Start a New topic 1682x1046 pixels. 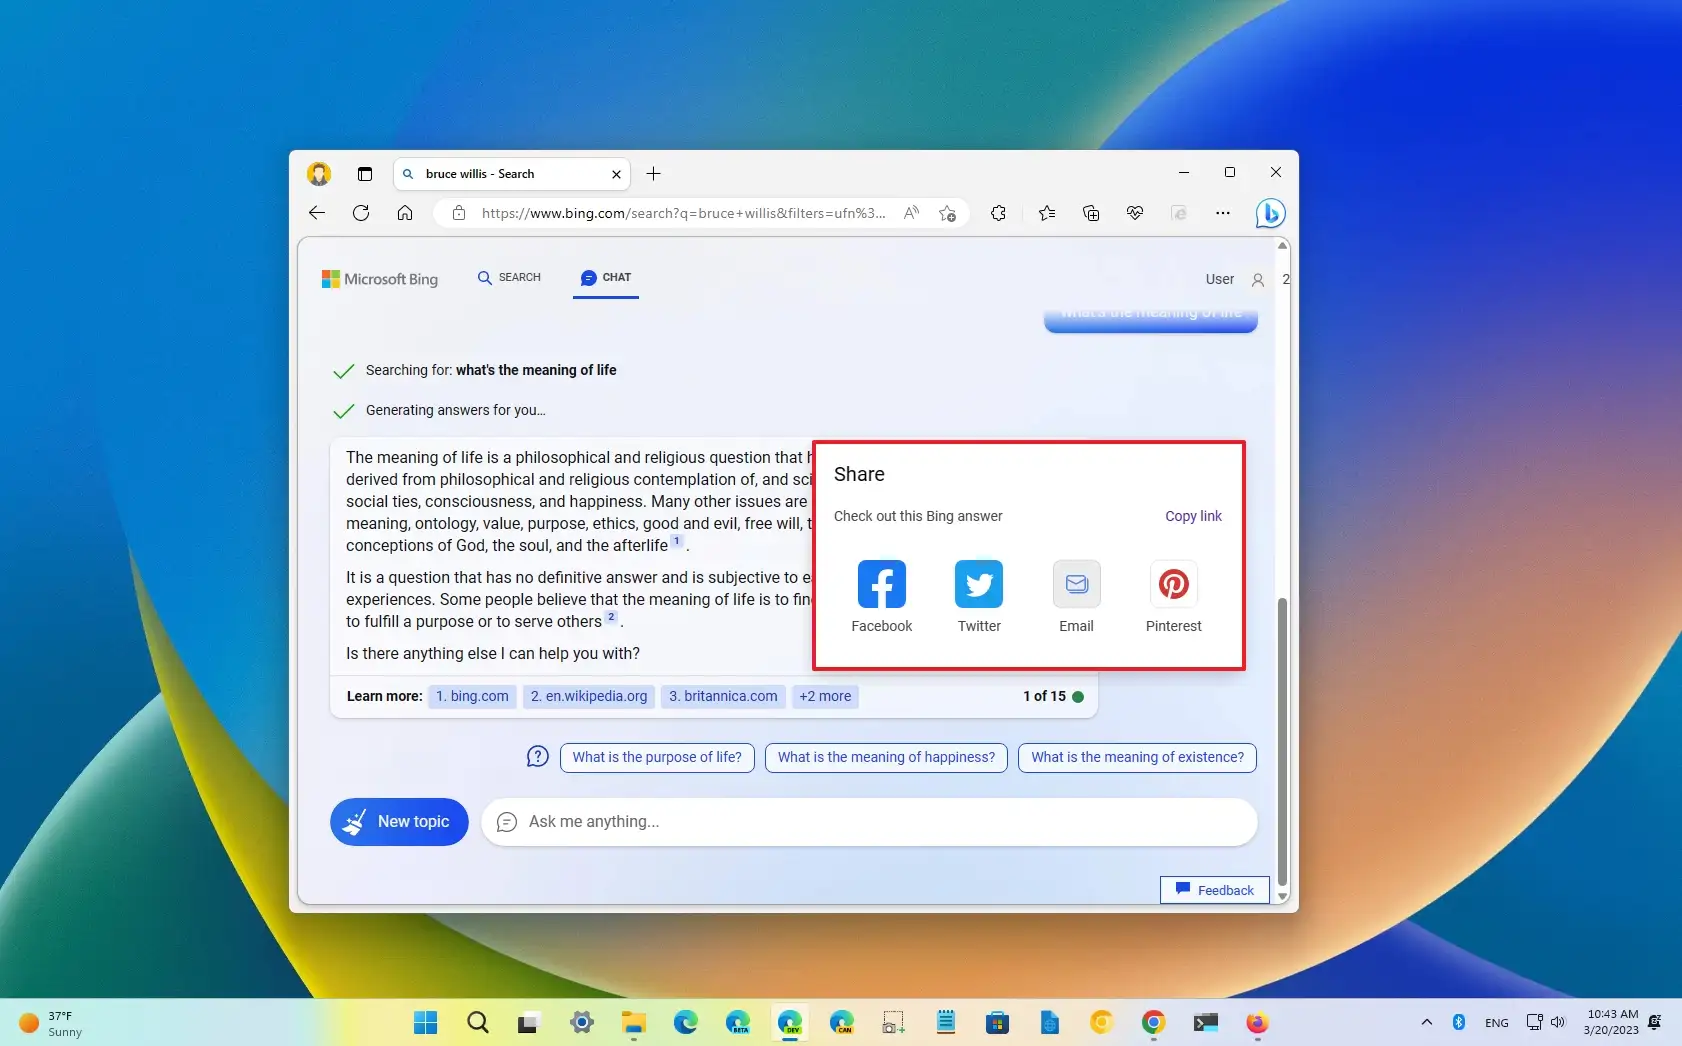coord(399,822)
